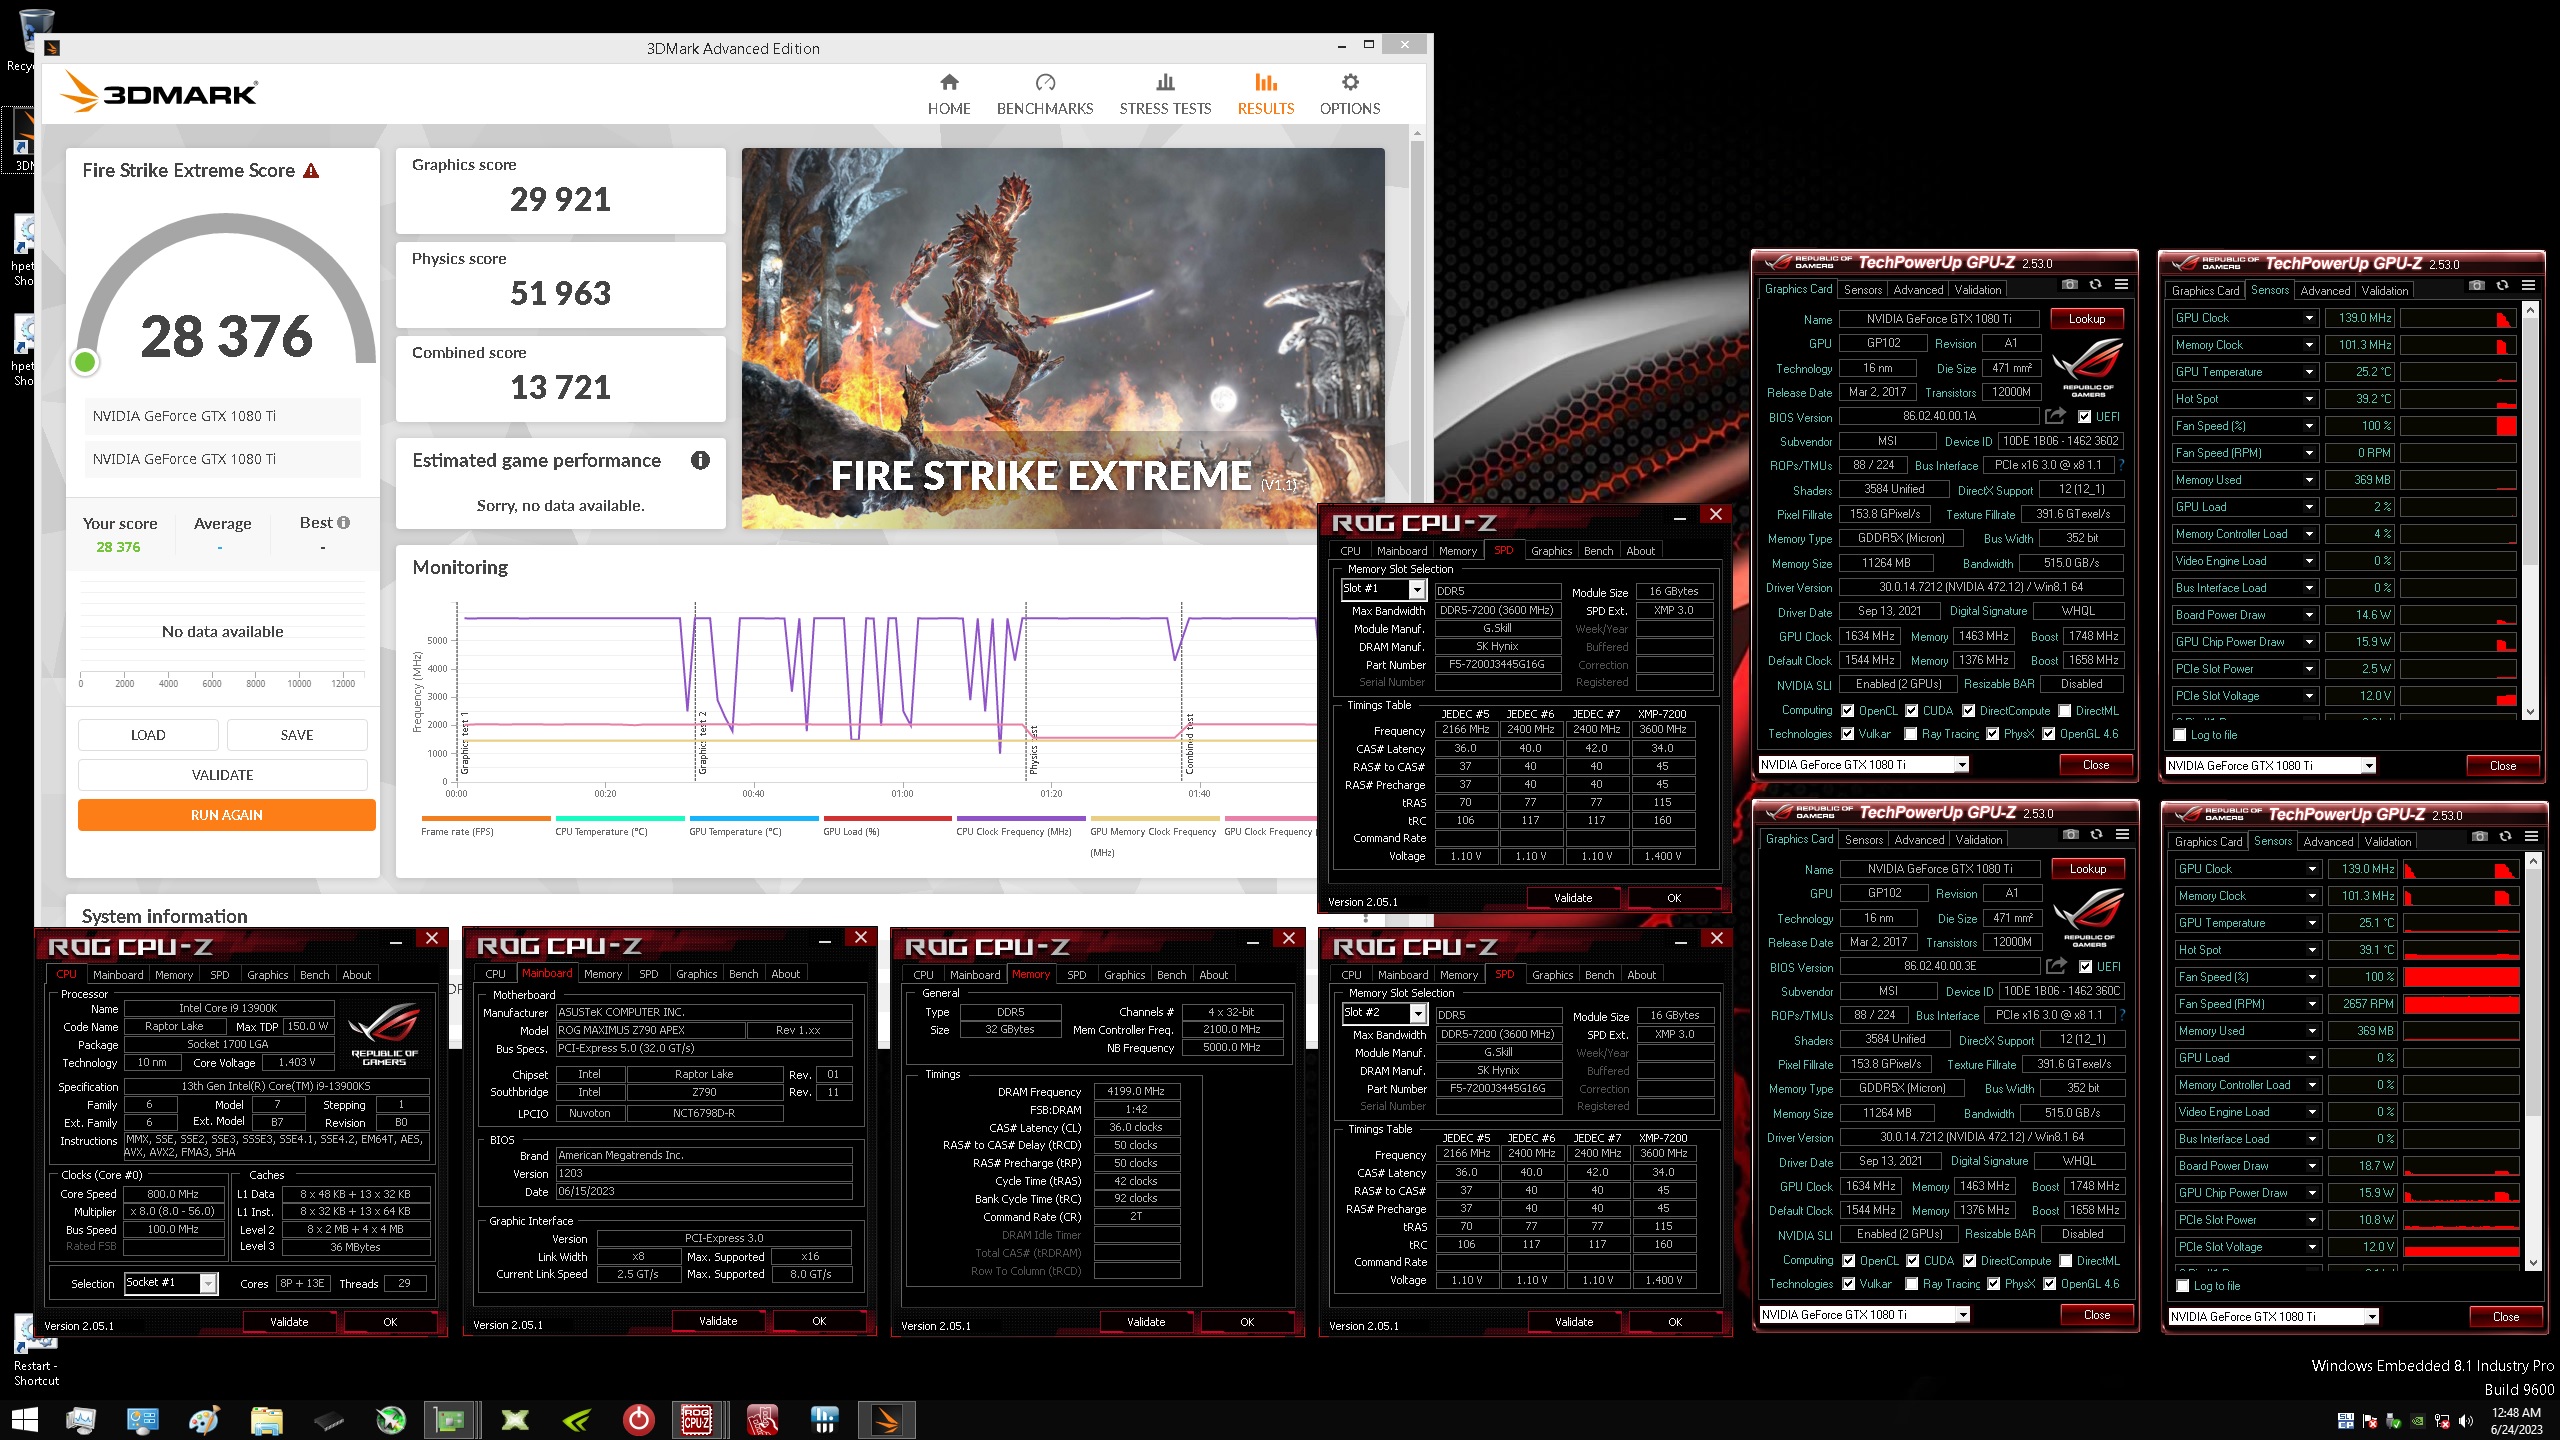Click Lookup in GPU-Z window with BIOS 86.02.40.00.1A
Image resolution: width=2560 pixels, height=1440 pixels.
click(x=2087, y=319)
